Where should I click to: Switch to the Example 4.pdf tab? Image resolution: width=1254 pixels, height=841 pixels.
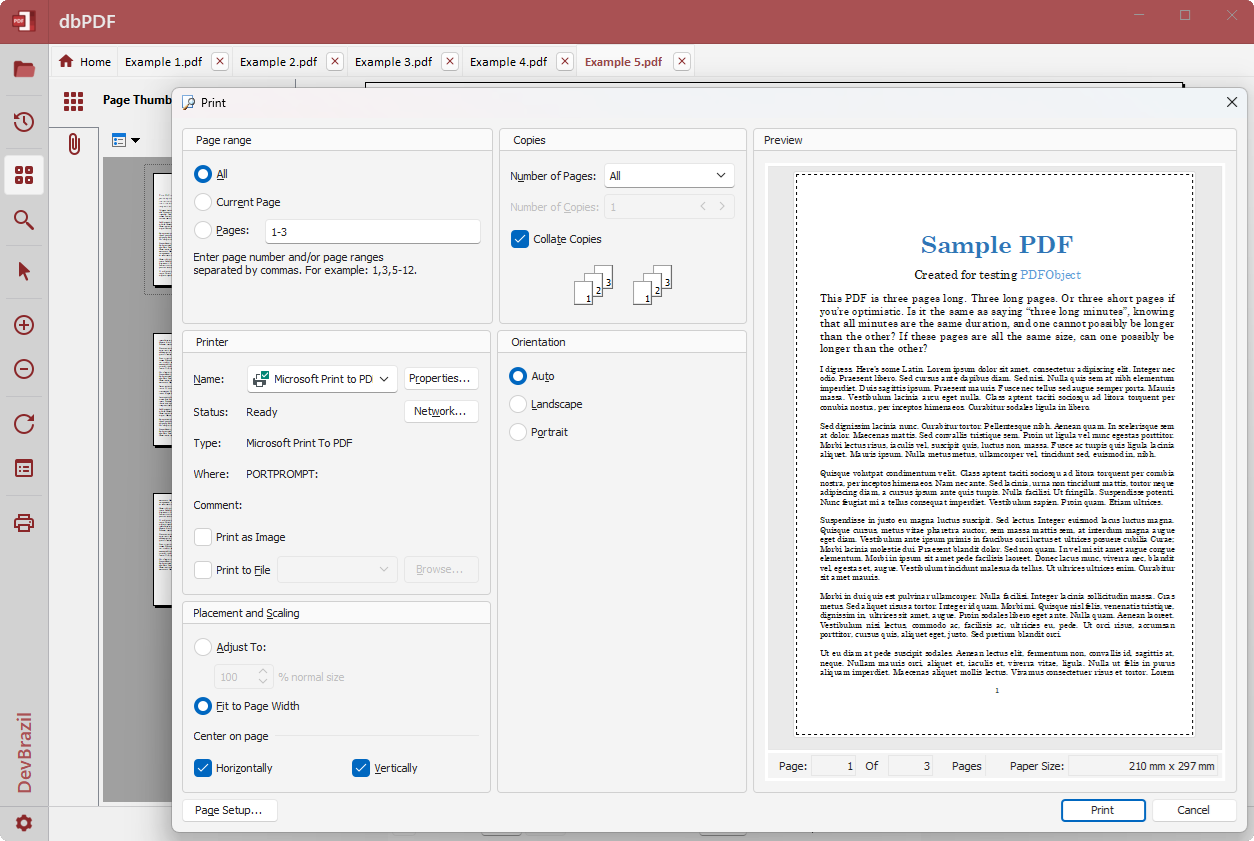[x=508, y=61]
